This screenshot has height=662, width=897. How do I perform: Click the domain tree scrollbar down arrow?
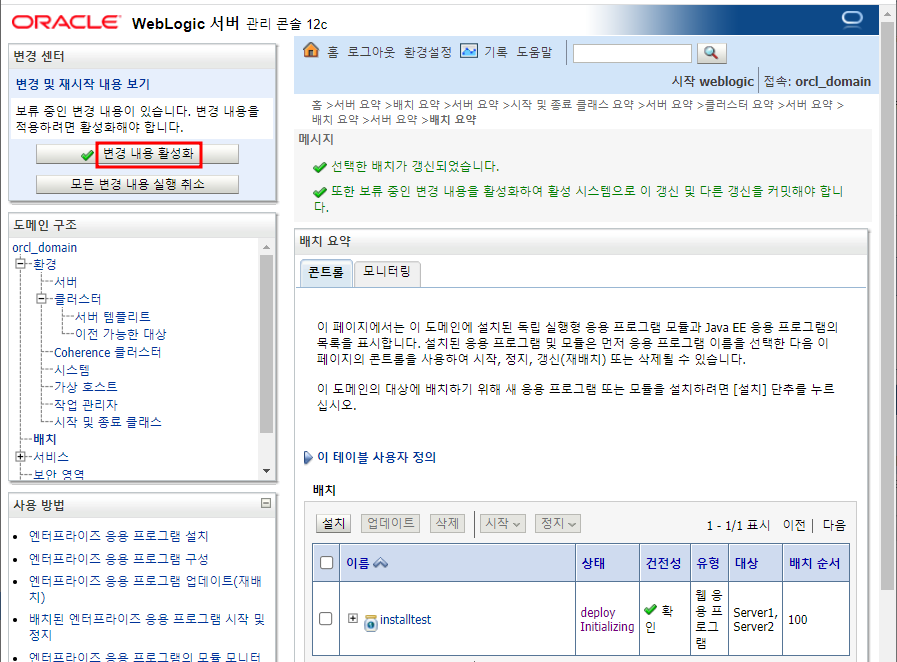(267, 471)
